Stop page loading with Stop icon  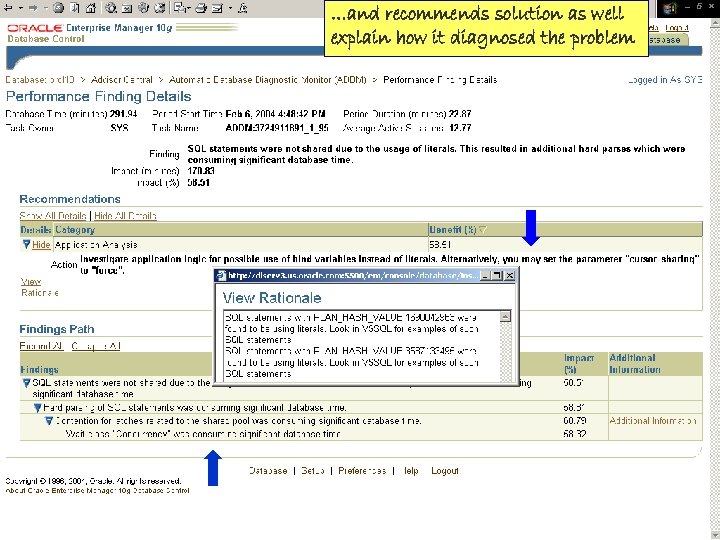58,8
